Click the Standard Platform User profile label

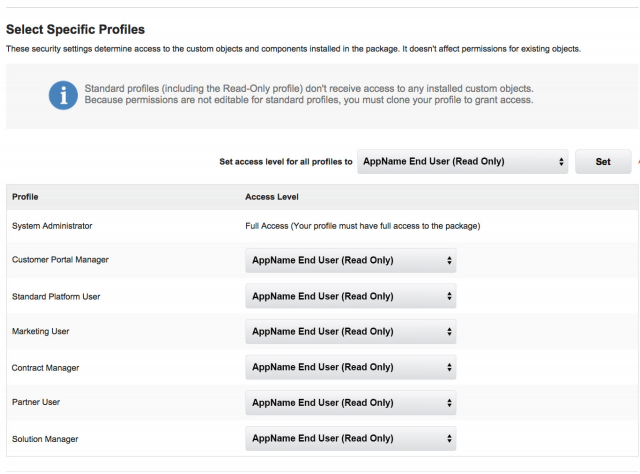click(x=56, y=297)
